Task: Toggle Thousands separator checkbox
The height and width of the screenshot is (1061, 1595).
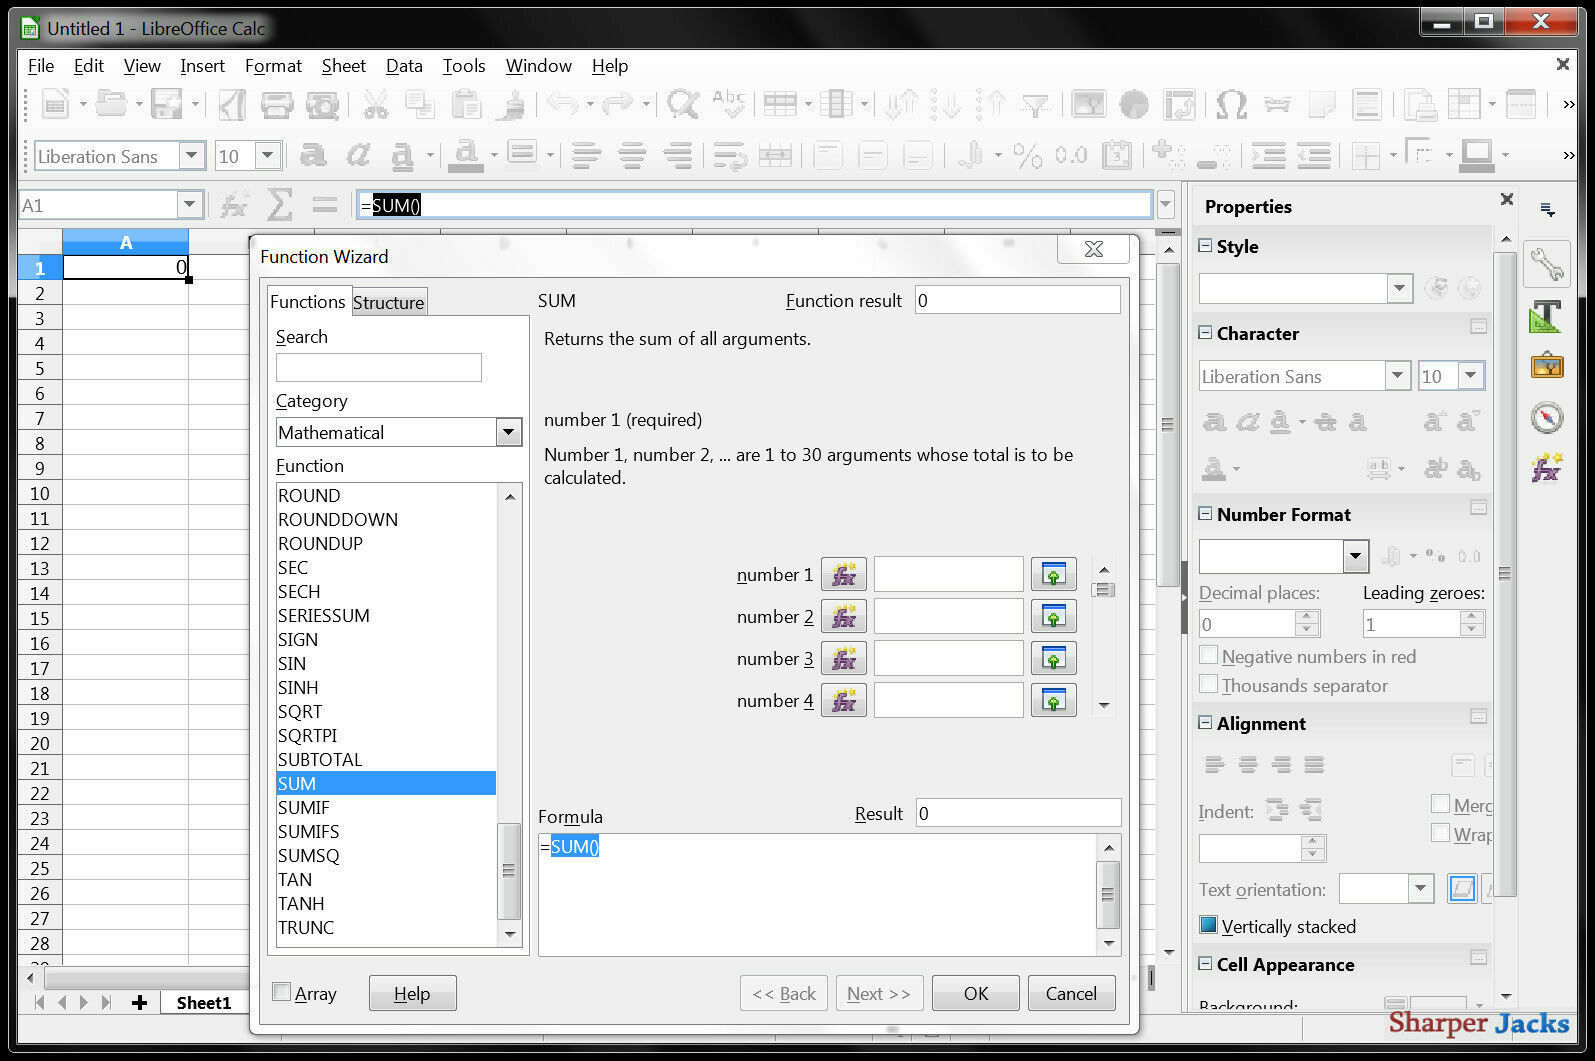Action: click(1209, 684)
